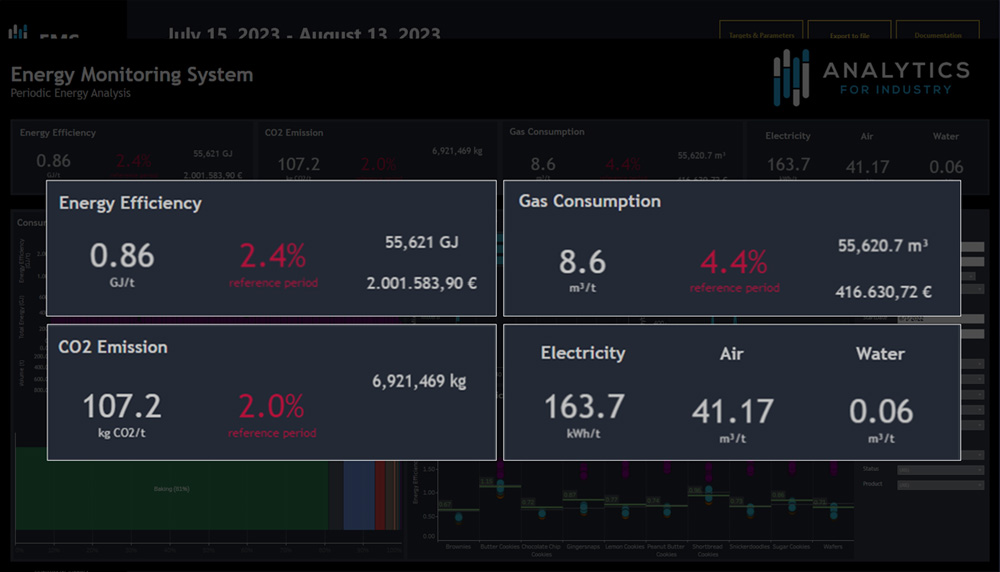This screenshot has width=1000, height=572.
Task: Select the Brownies data point in chart
Action: click(x=457, y=516)
